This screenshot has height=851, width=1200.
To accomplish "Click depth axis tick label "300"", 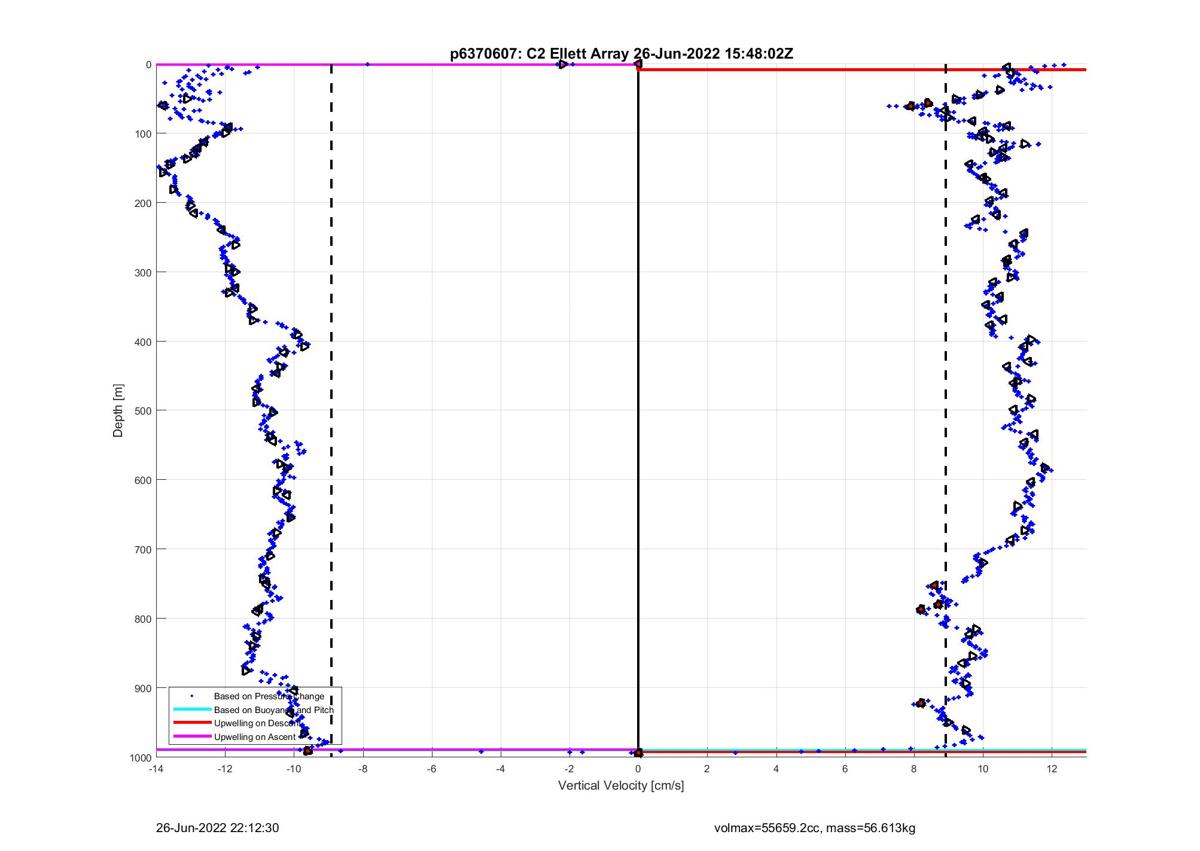I will (x=141, y=272).
